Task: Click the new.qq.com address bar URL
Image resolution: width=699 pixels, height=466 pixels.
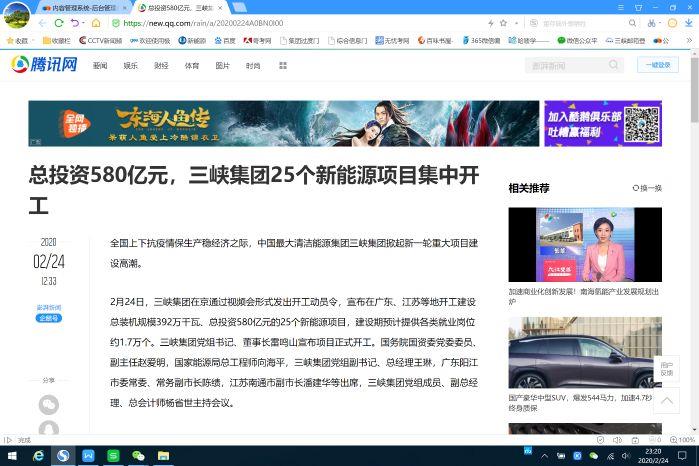Action: 203,23
